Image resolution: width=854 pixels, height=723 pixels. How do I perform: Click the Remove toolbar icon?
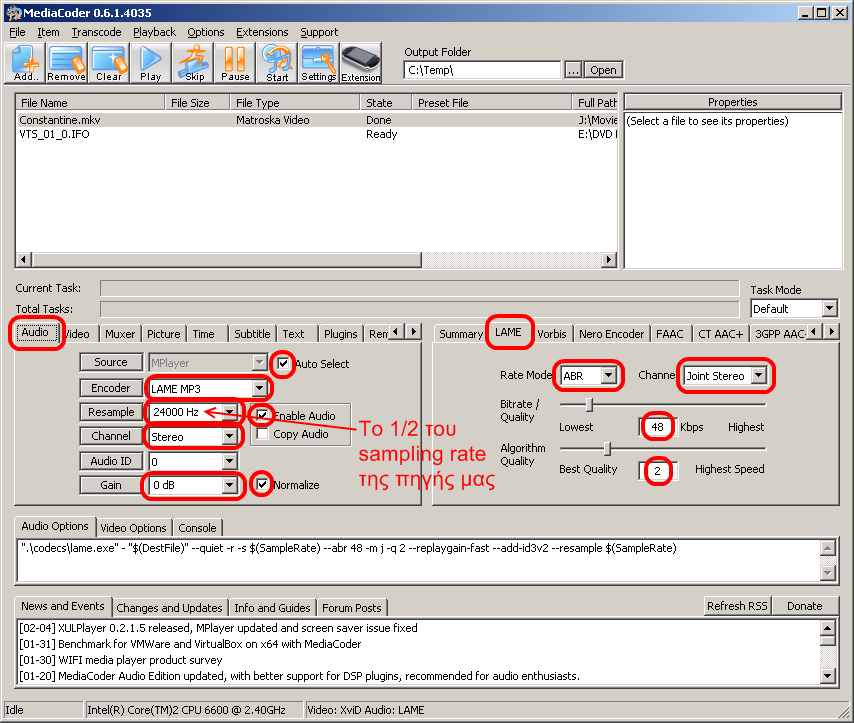[x=66, y=63]
